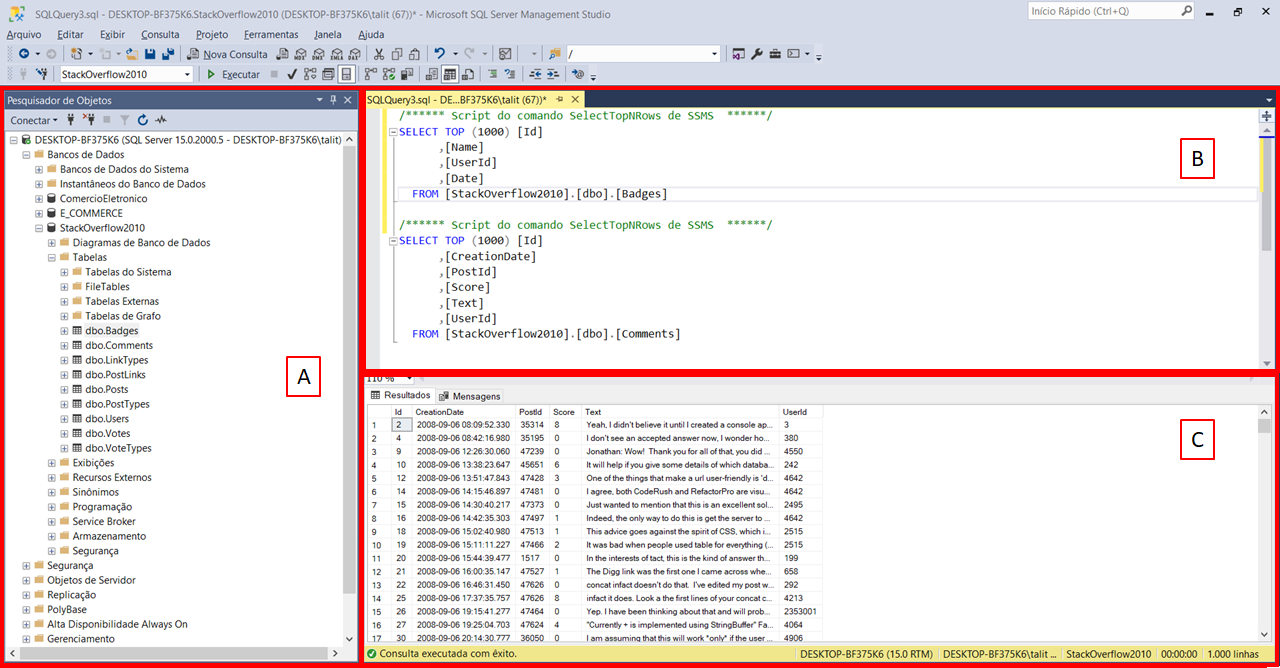Click the DMX query icon
Screen dimensions: 1280x668
pos(317,54)
